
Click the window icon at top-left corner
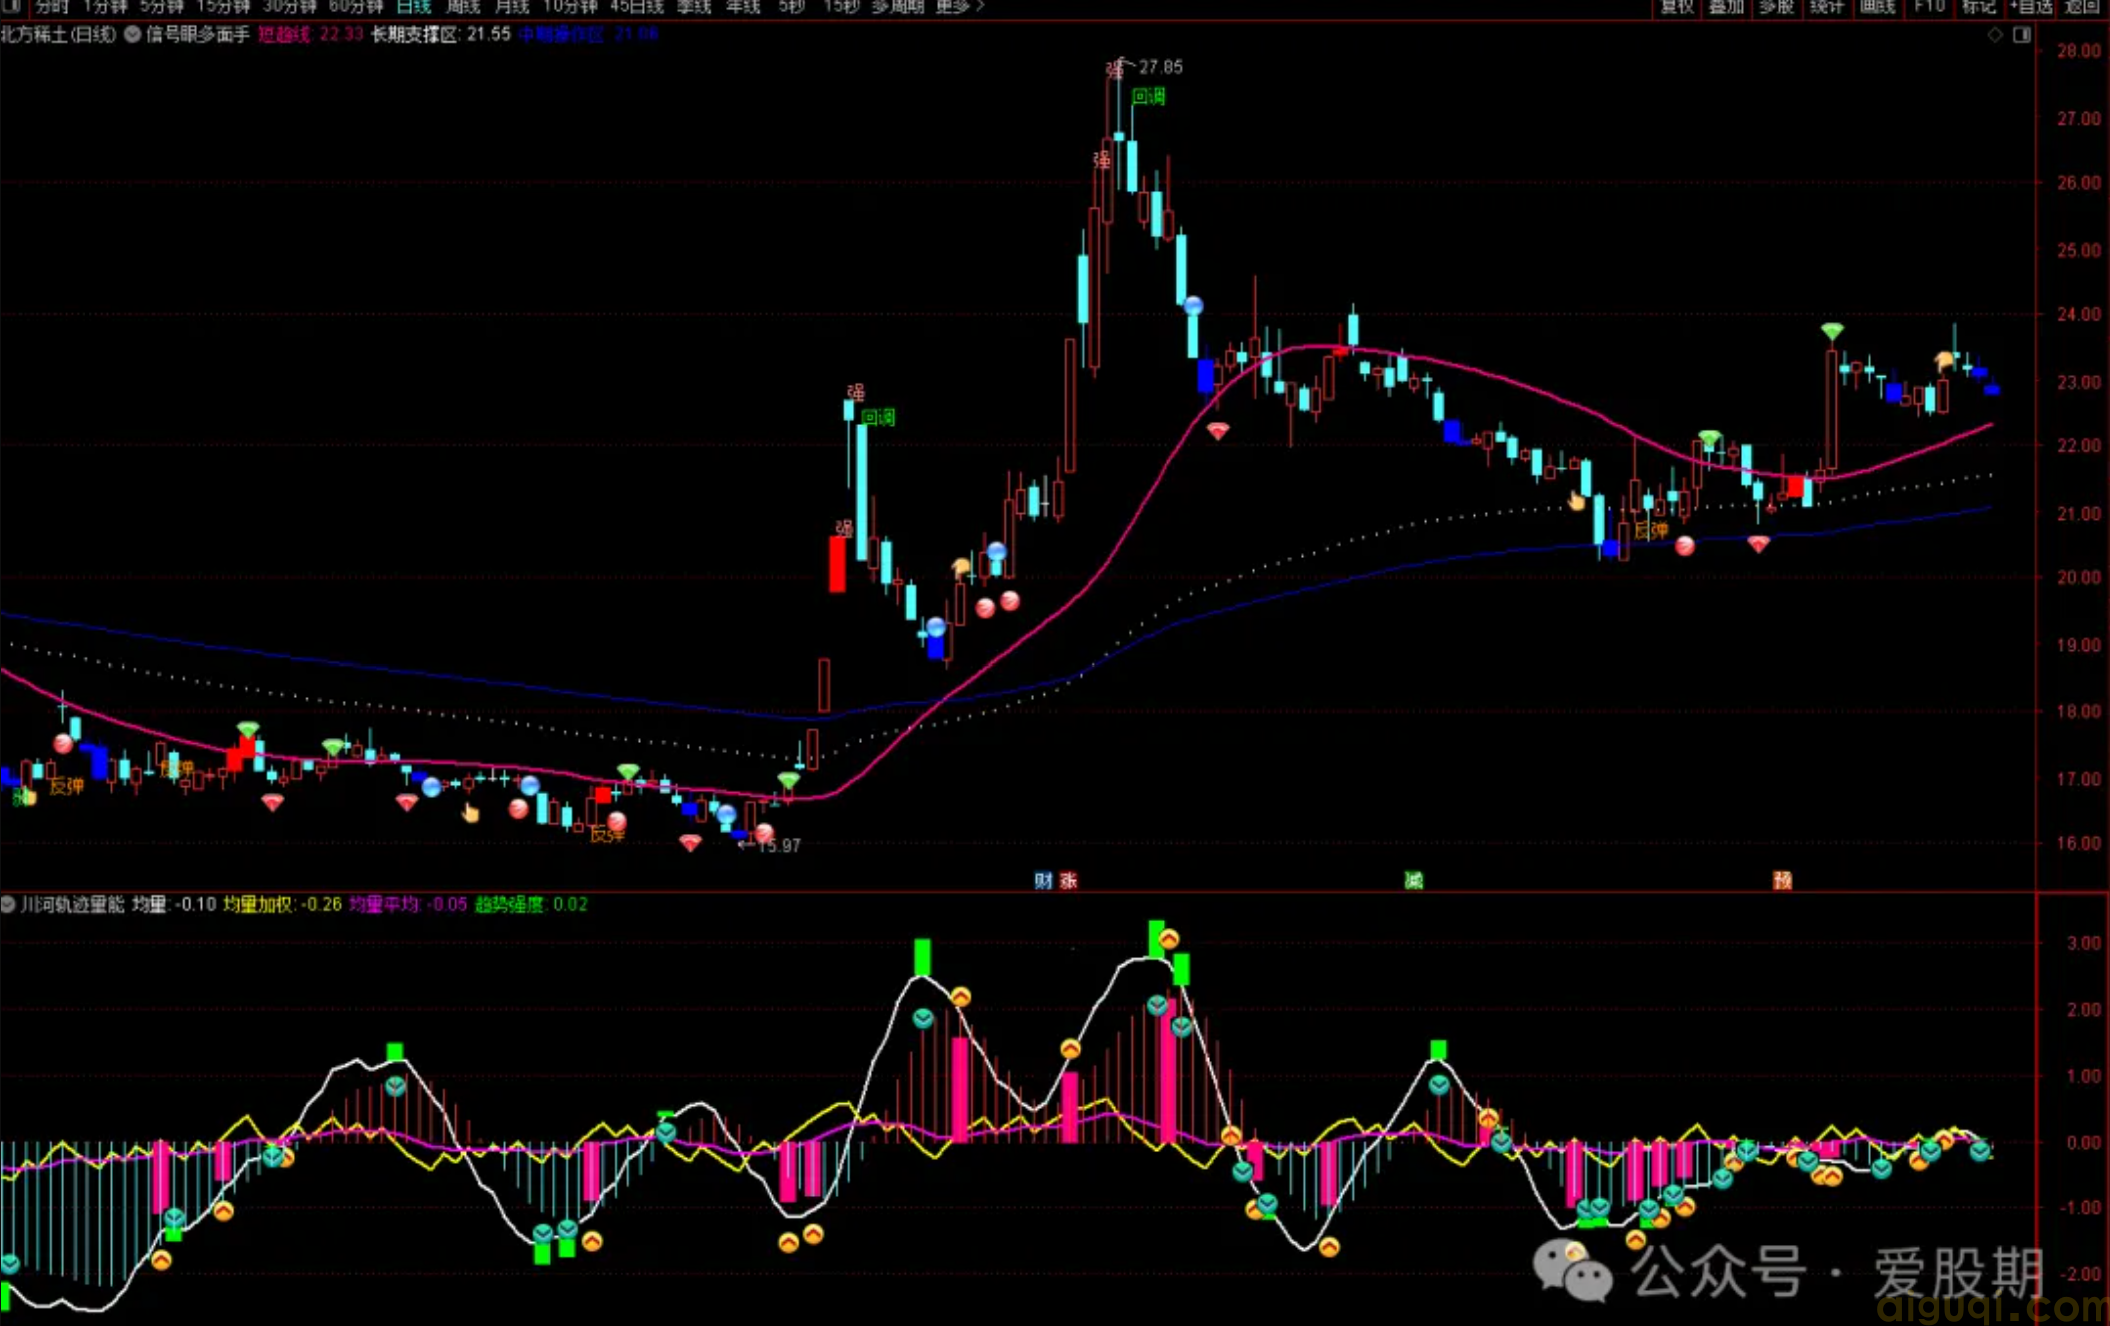[x=12, y=6]
